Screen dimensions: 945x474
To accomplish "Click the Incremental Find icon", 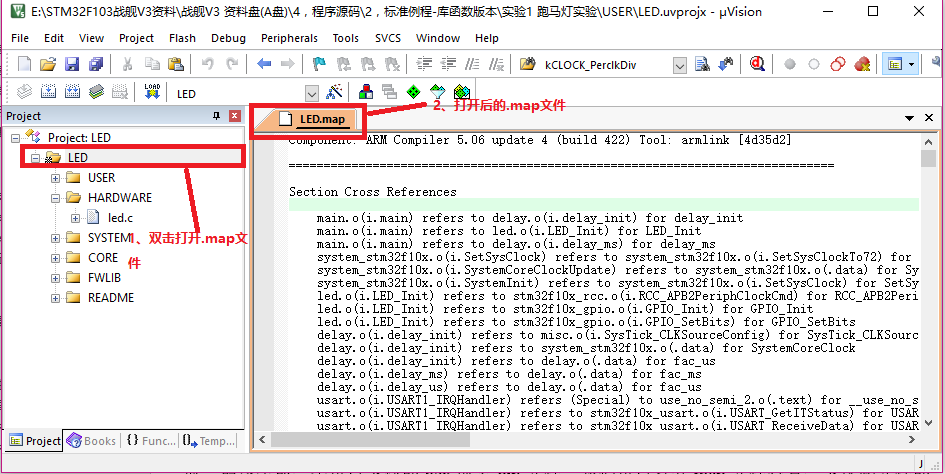I will pyautogui.click(x=727, y=64).
